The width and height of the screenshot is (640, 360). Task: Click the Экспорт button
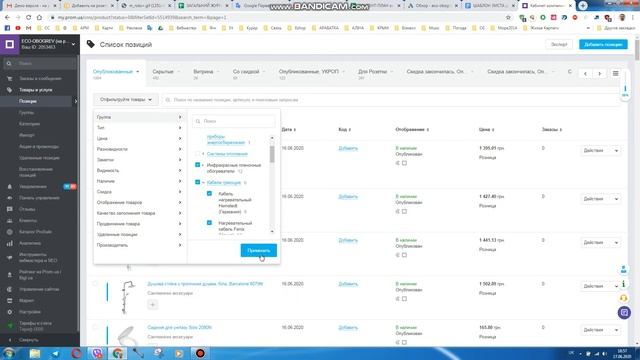pos(559,44)
